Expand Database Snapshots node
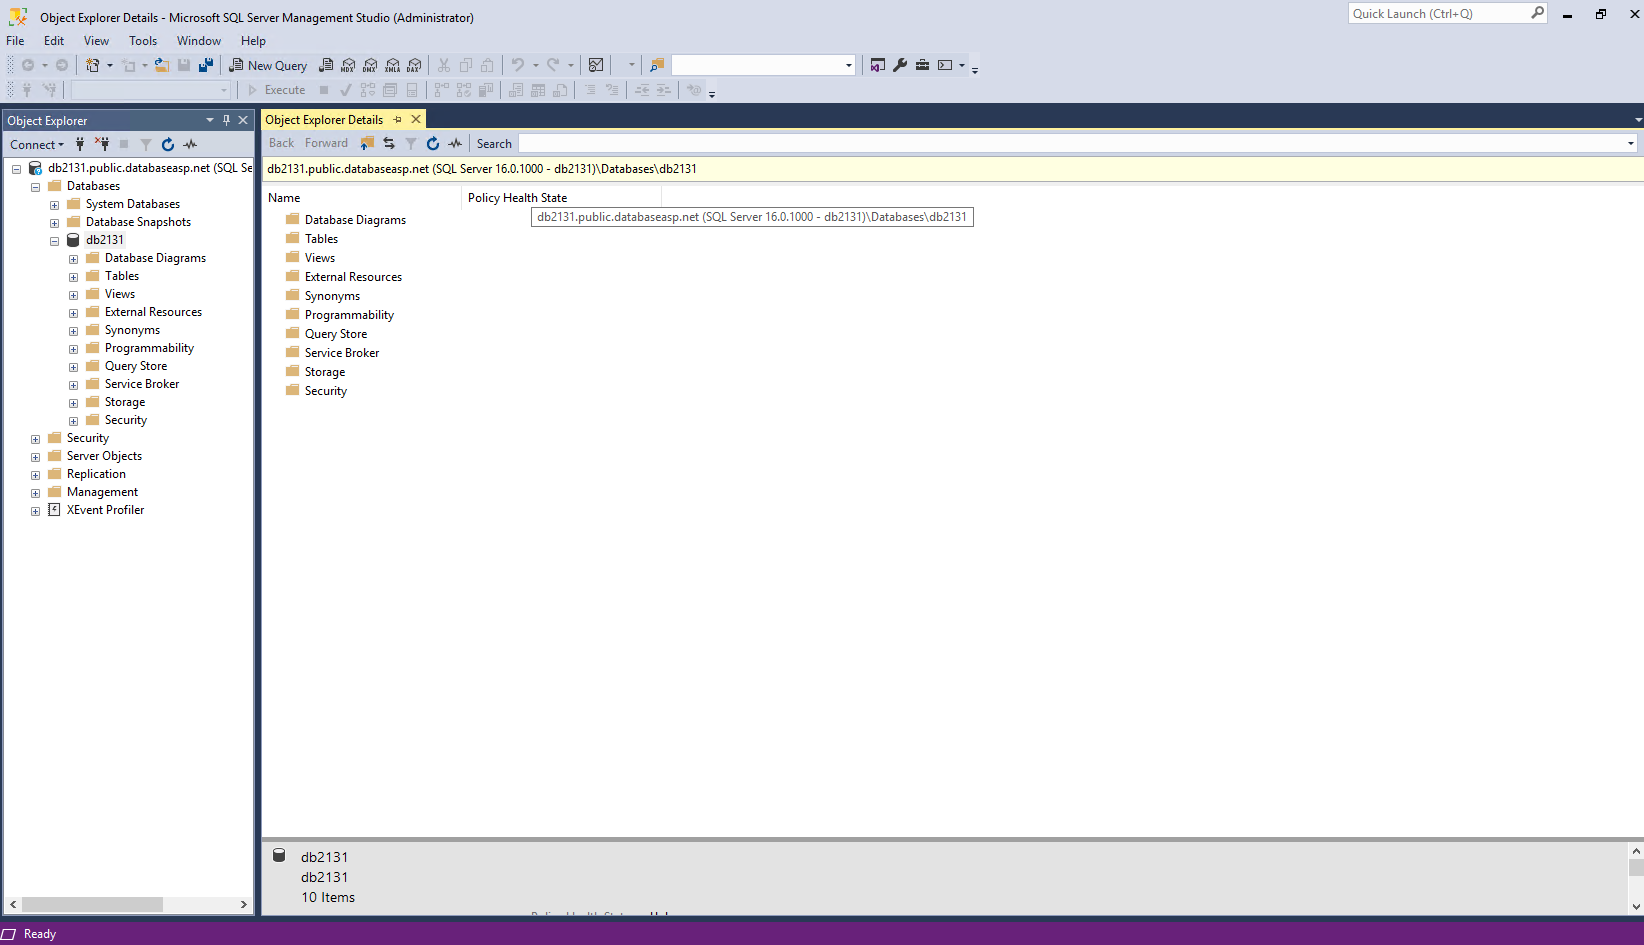 click(x=54, y=223)
